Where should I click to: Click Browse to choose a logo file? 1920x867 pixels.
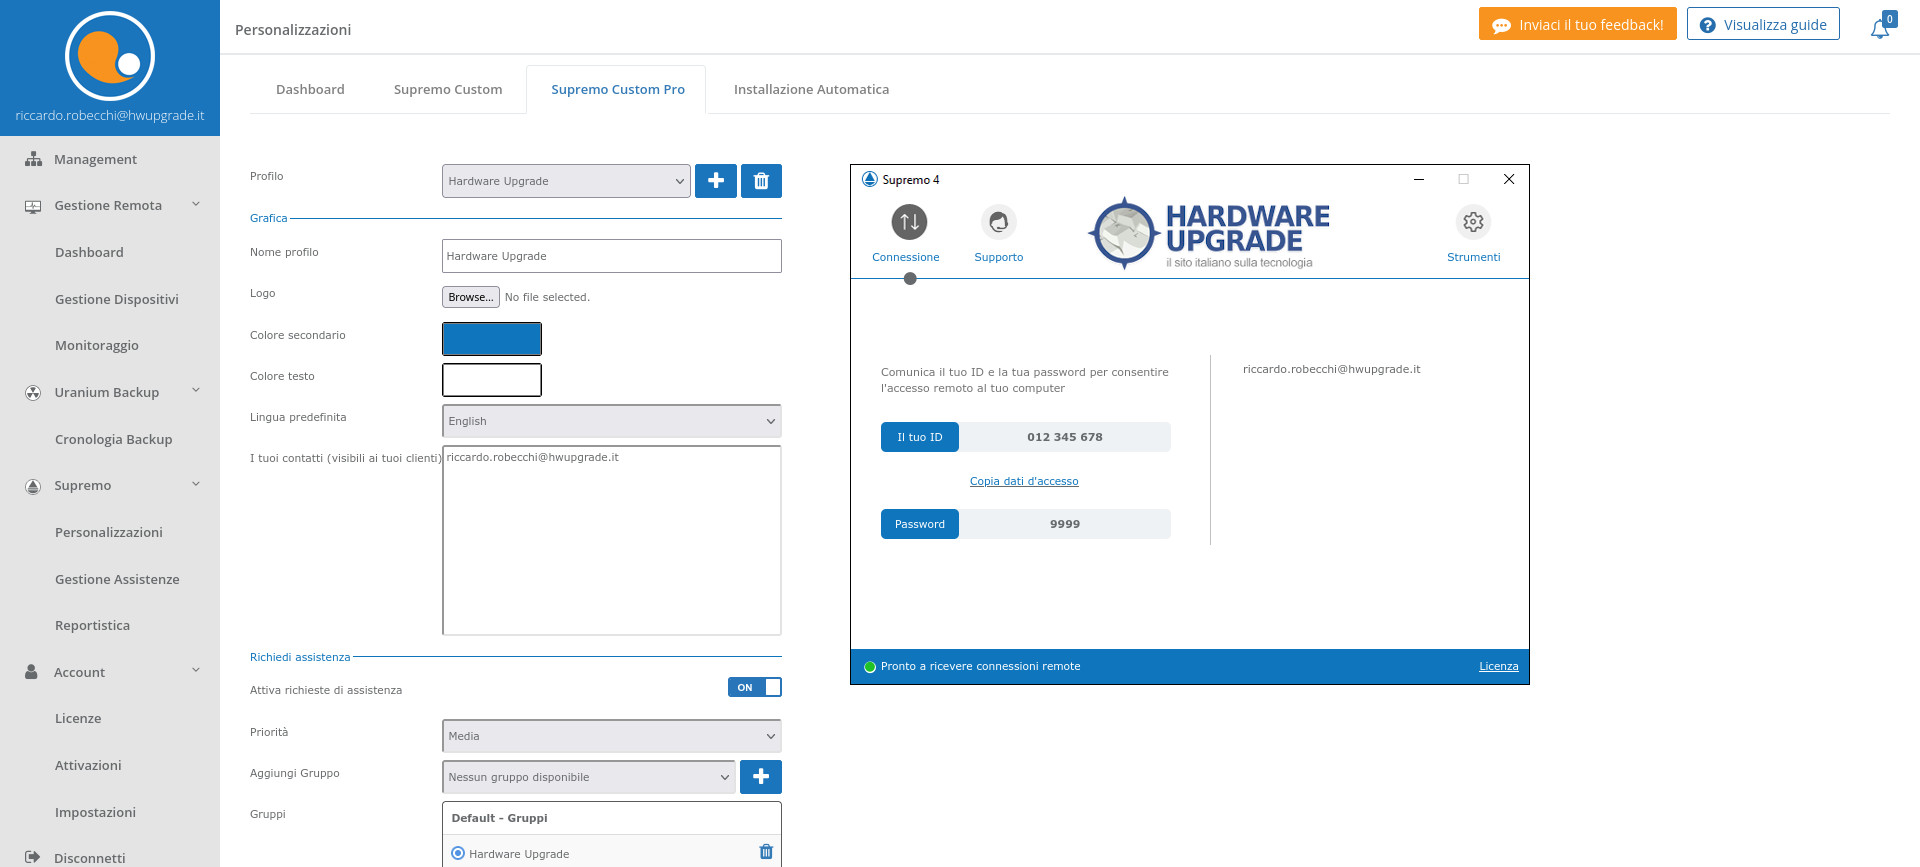(471, 297)
